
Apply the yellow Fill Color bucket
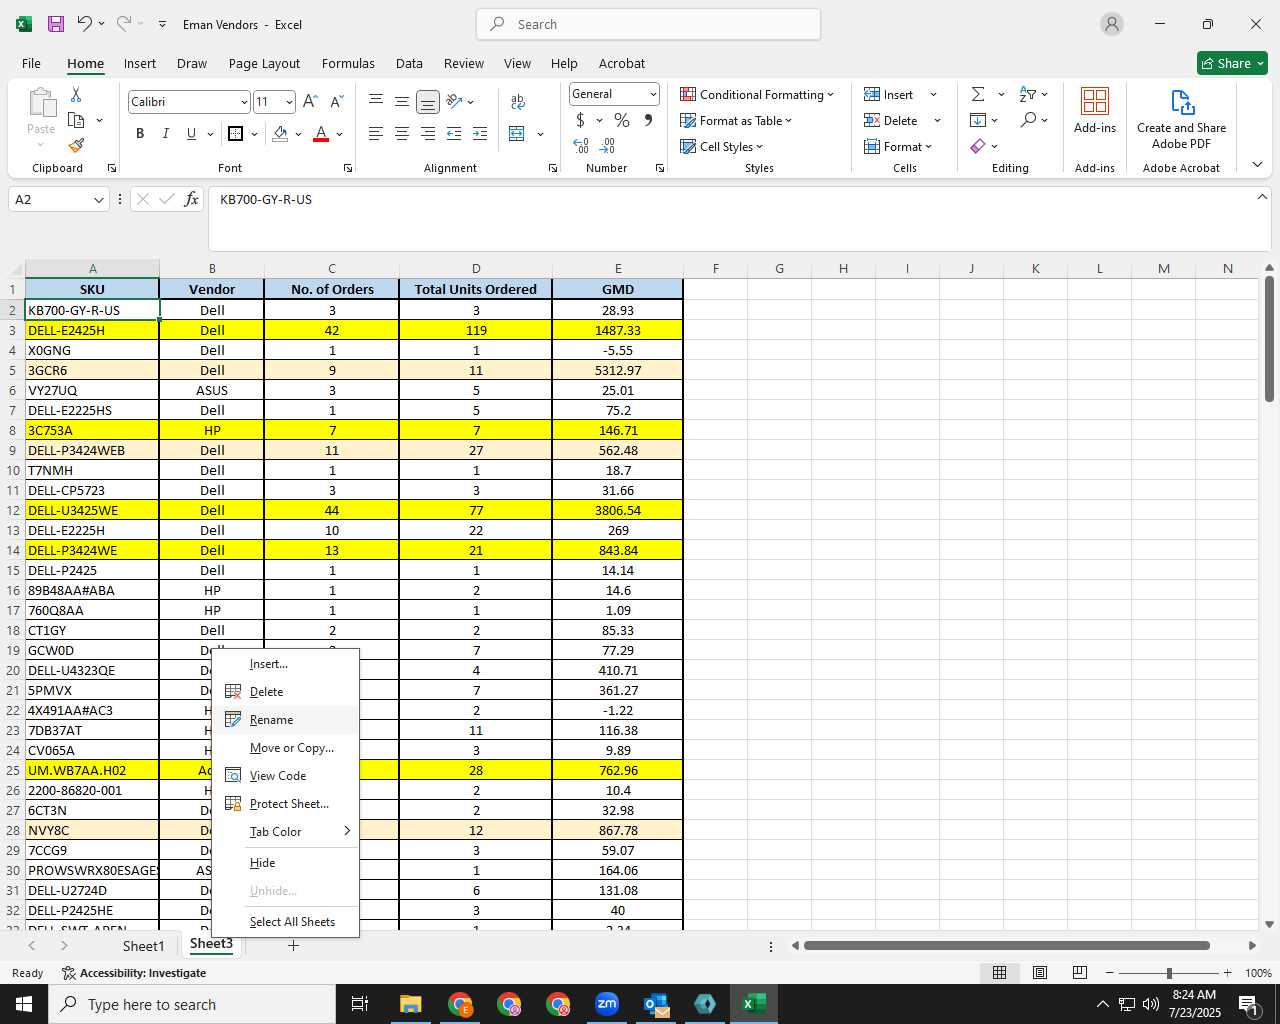pyautogui.click(x=280, y=133)
